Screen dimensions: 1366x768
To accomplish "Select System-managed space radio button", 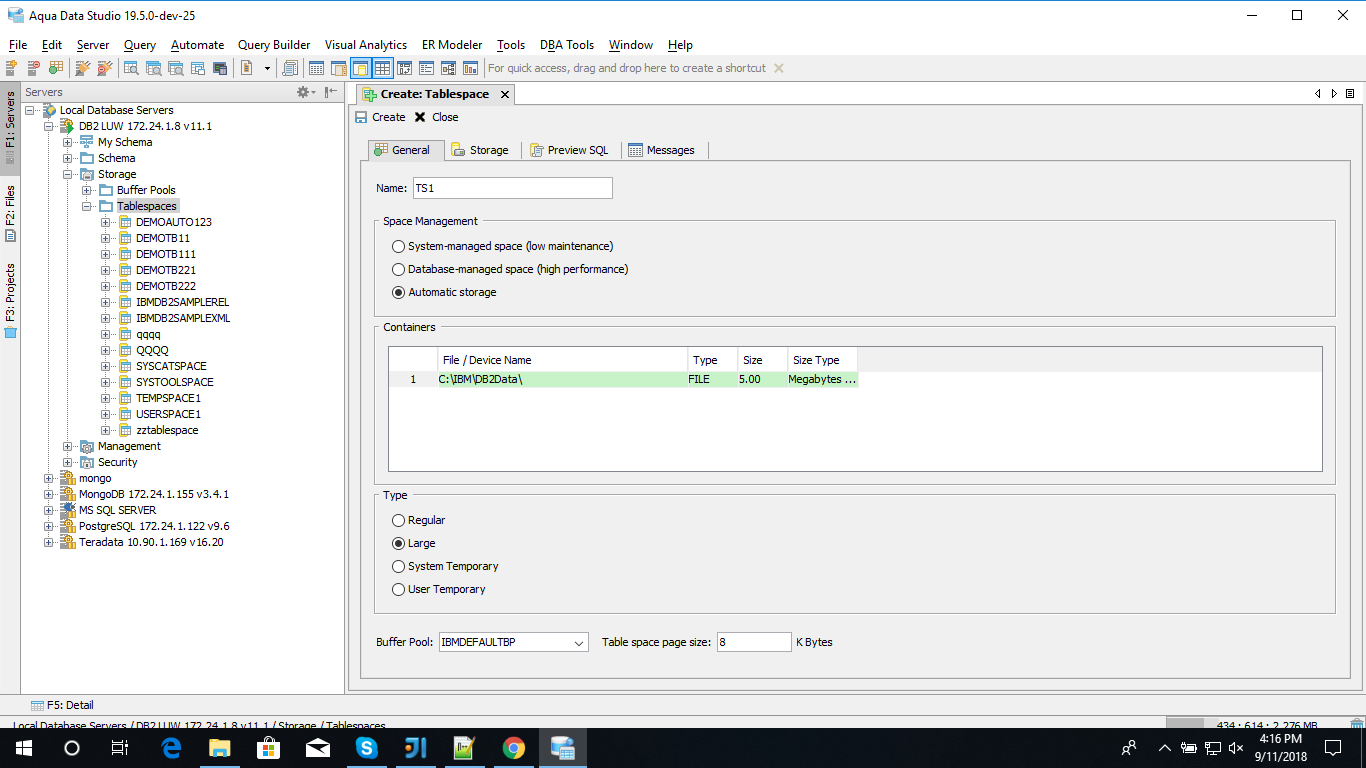I will [x=399, y=246].
